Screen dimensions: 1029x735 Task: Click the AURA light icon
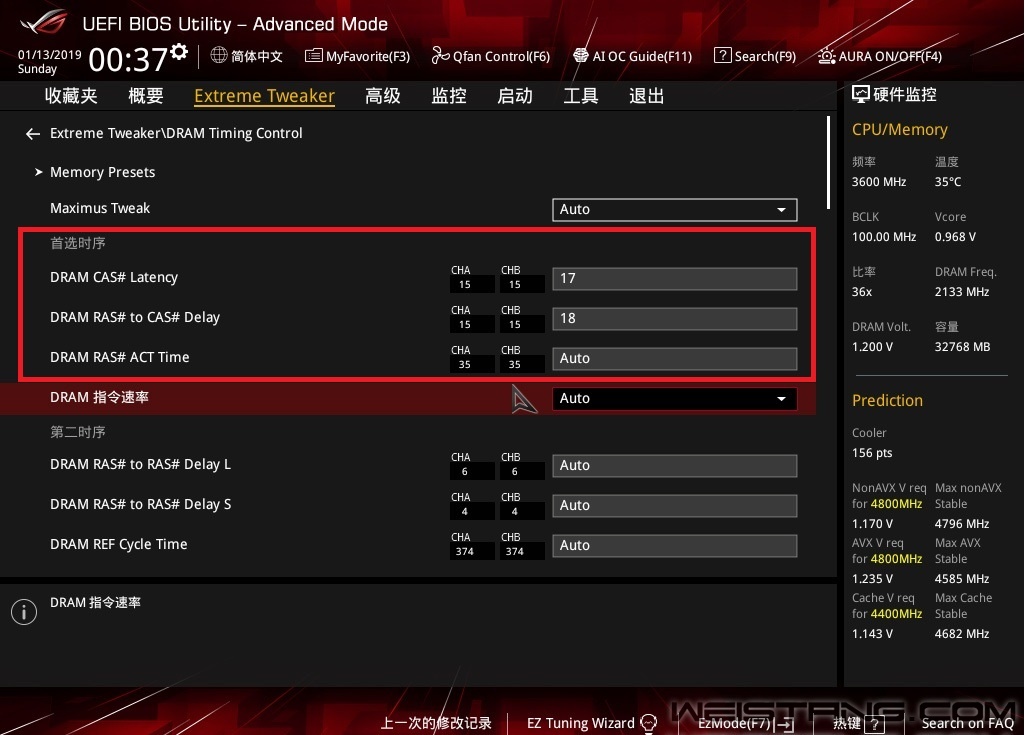(x=827, y=56)
